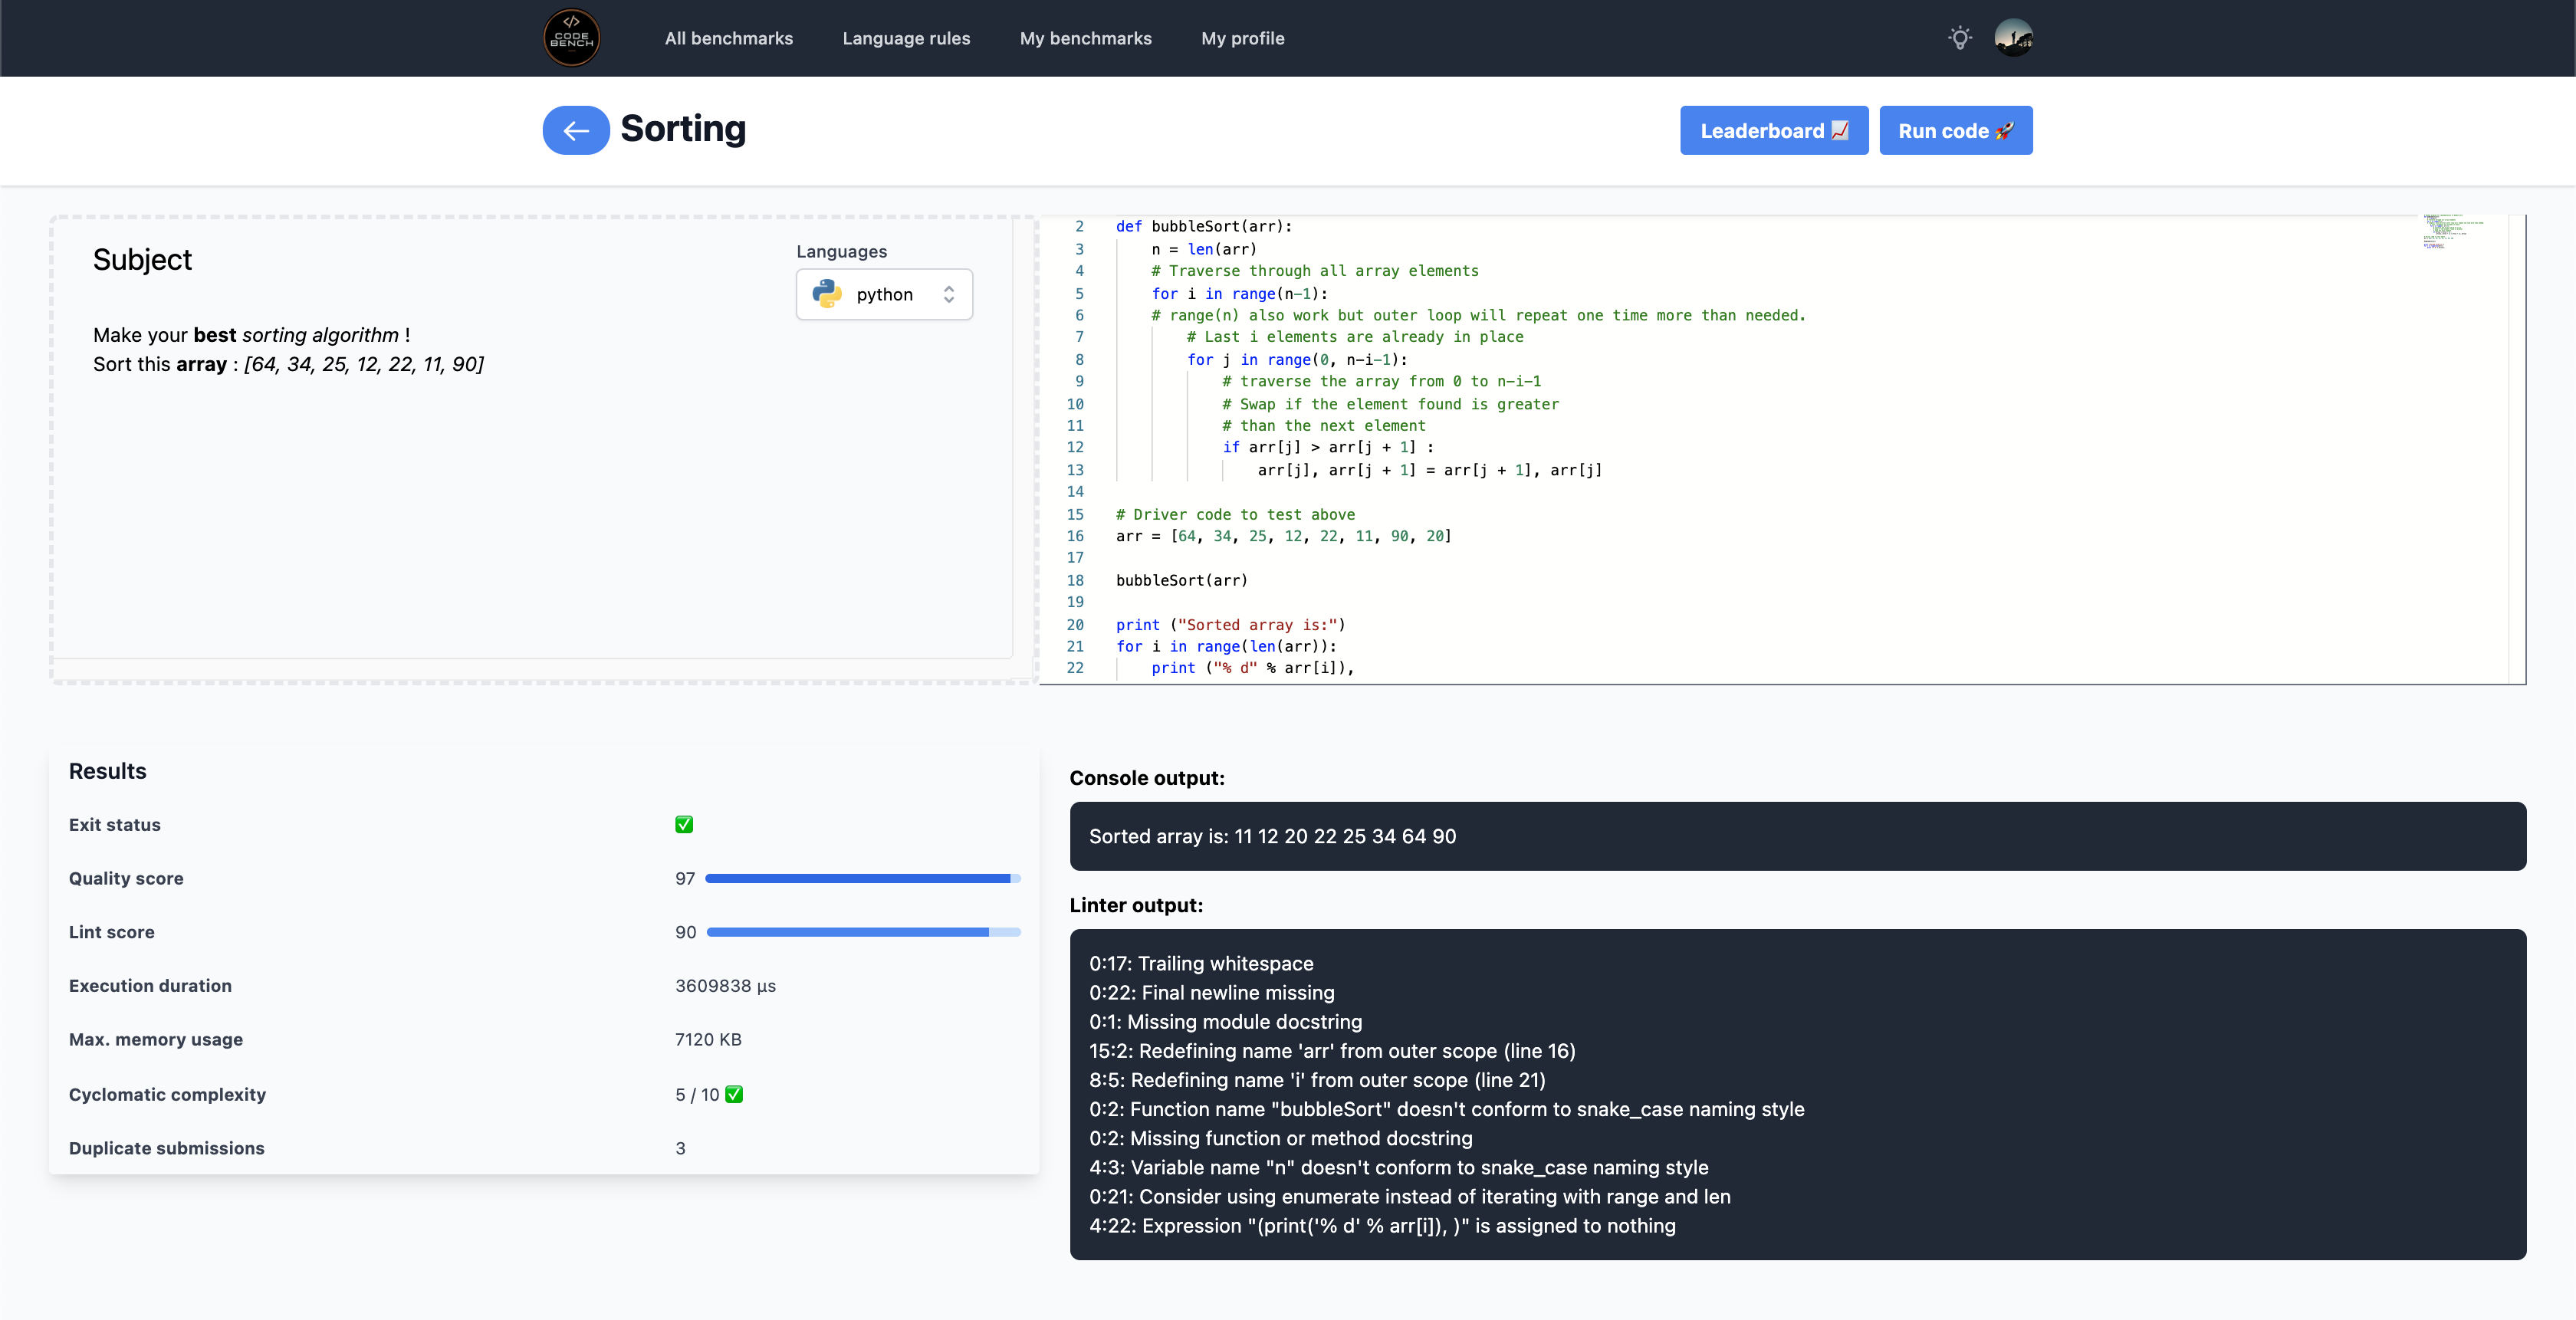Click the Quality score value 97

point(684,878)
